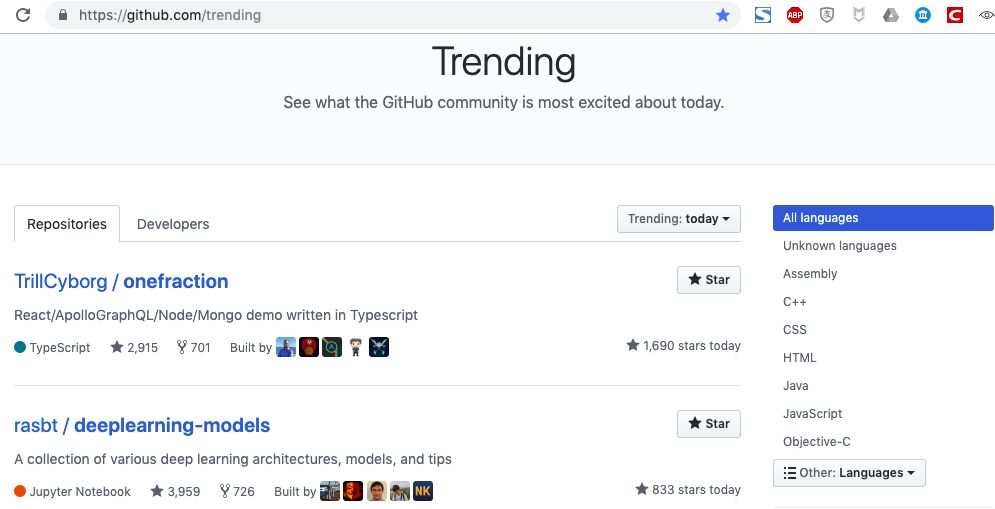Screen dimensions: 995x509
Task: Click first contributor avatar for onefraction
Action: [286, 347]
